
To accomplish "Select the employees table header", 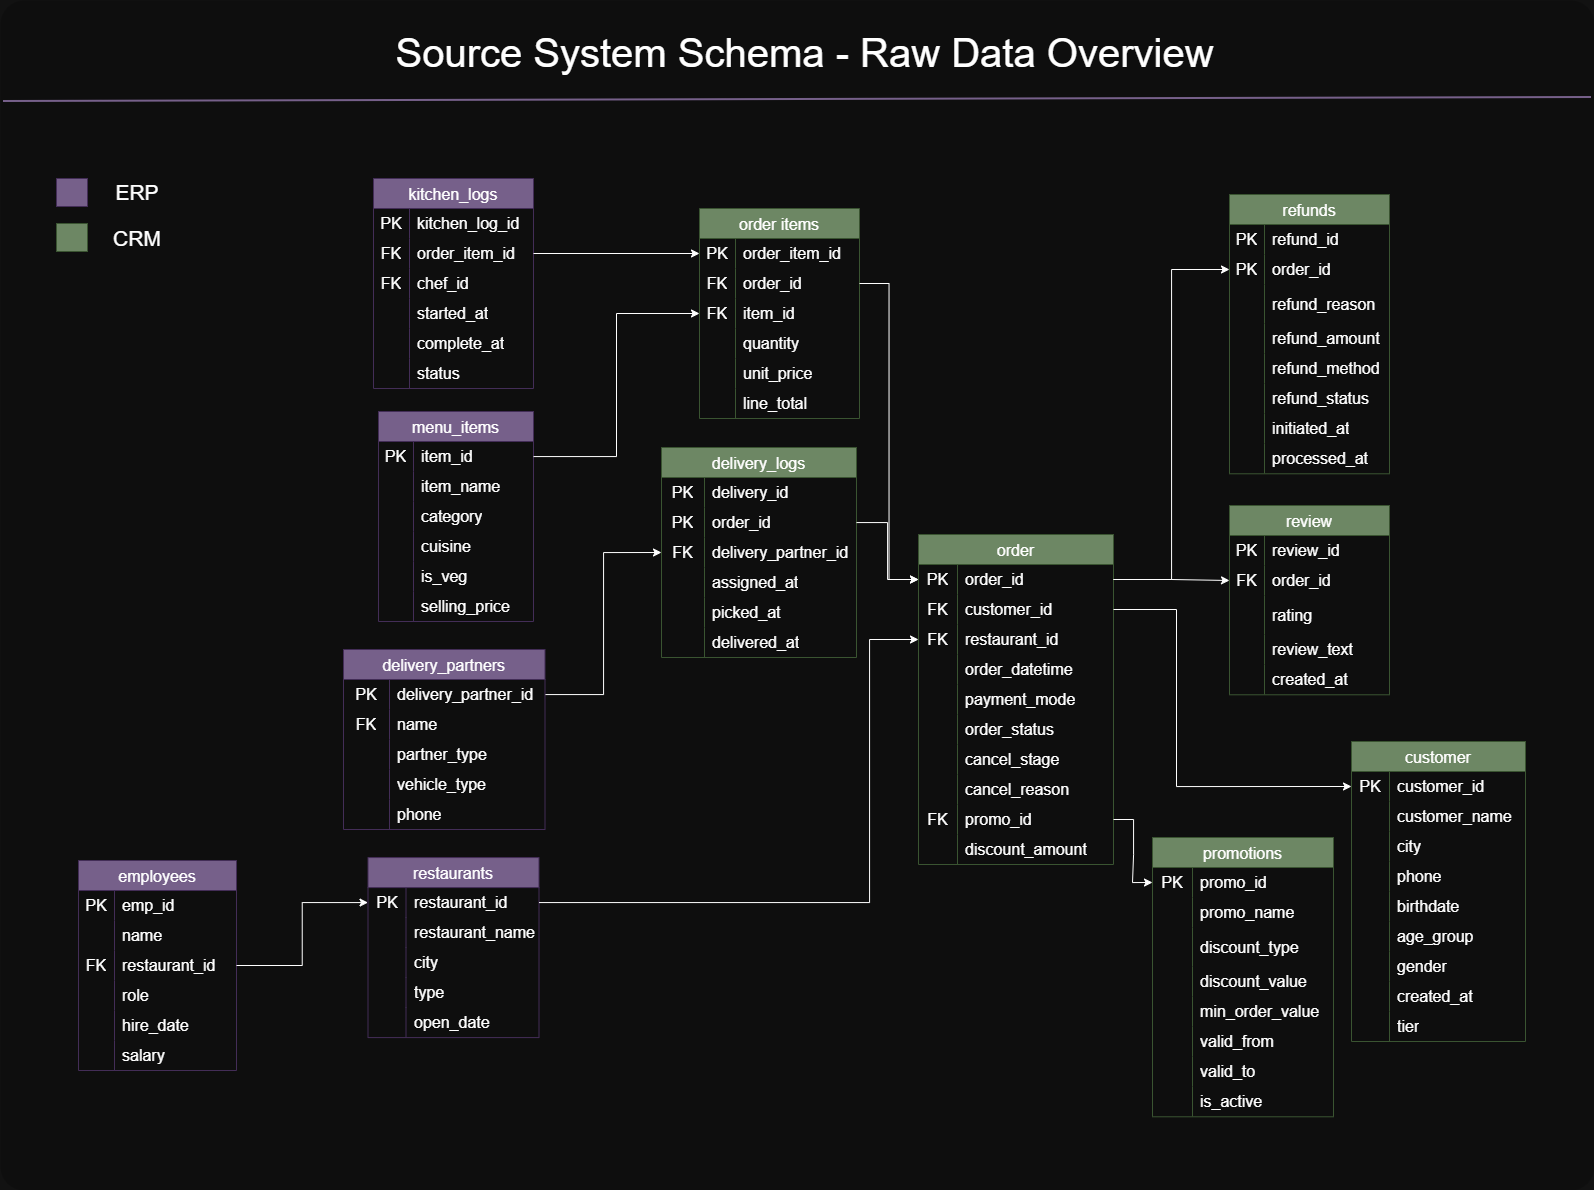I will pos(157,876).
